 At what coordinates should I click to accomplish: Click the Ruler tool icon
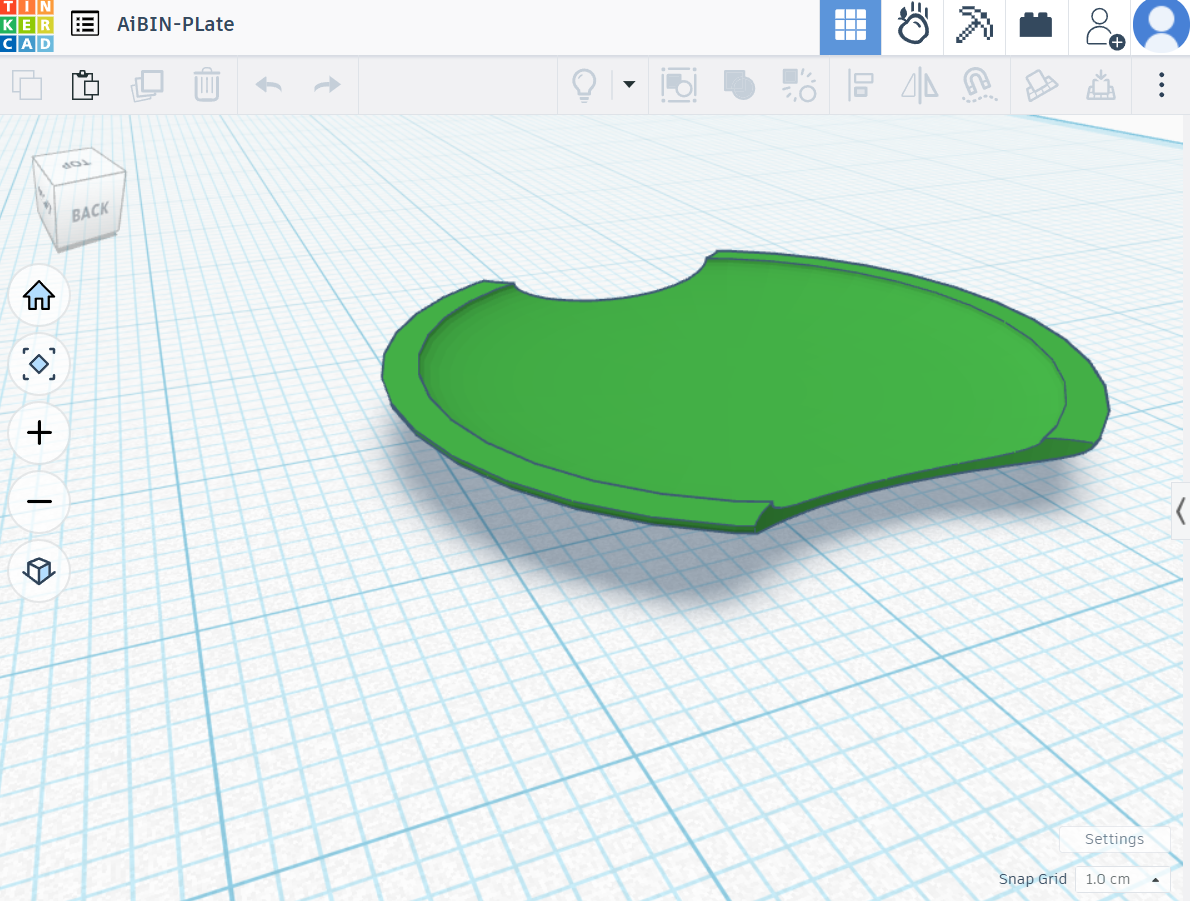coord(1041,85)
